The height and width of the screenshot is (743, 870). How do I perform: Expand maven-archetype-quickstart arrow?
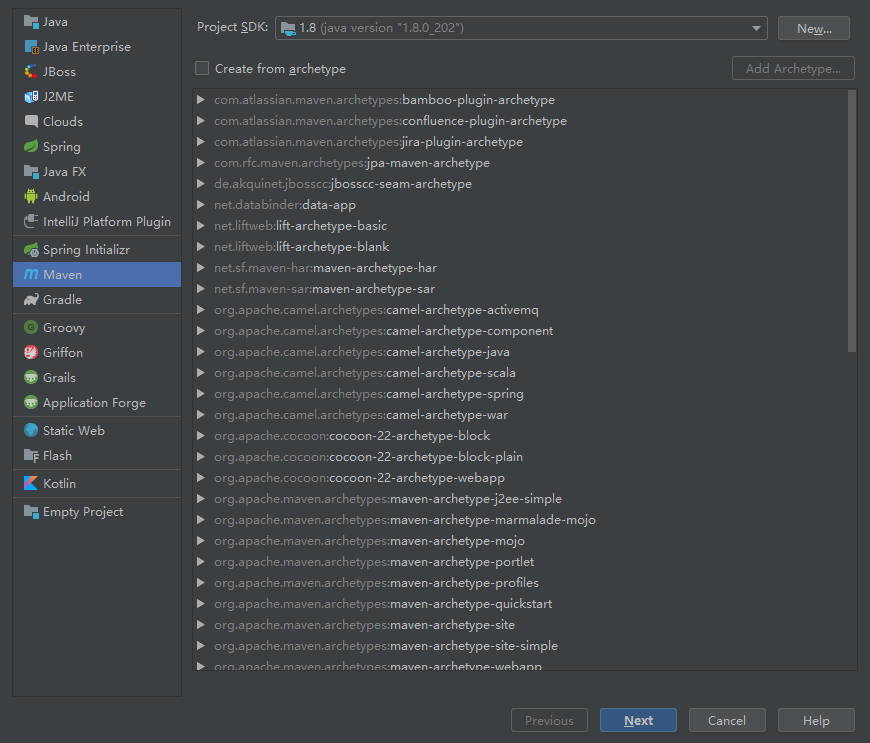(x=201, y=604)
